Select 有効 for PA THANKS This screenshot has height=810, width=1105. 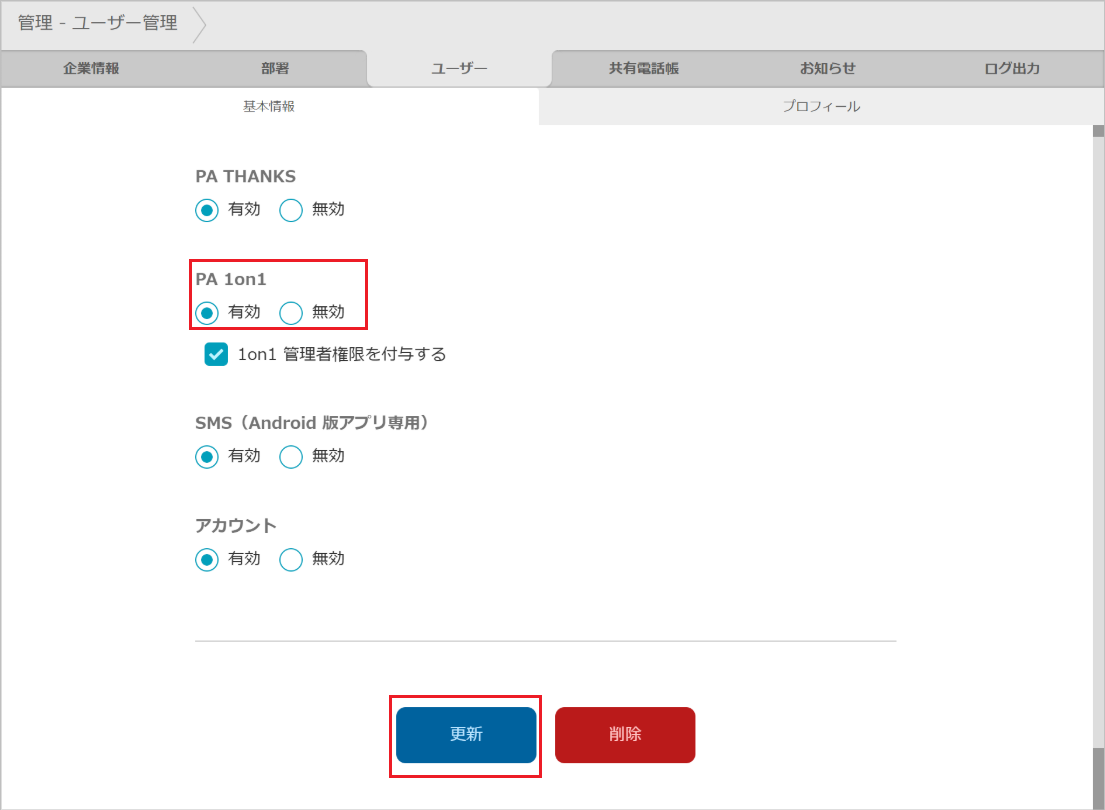coord(206,210)
